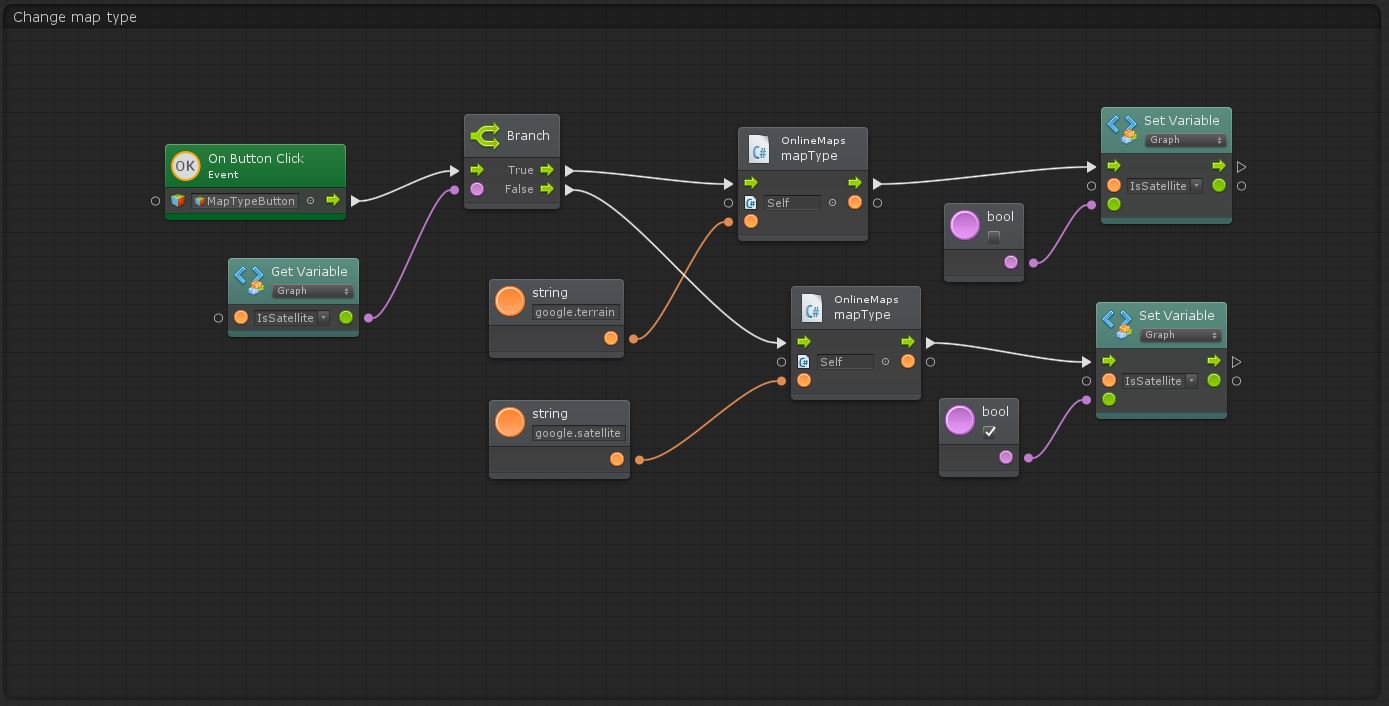Click the OK icon on On Button Click node

pos(185,165)
